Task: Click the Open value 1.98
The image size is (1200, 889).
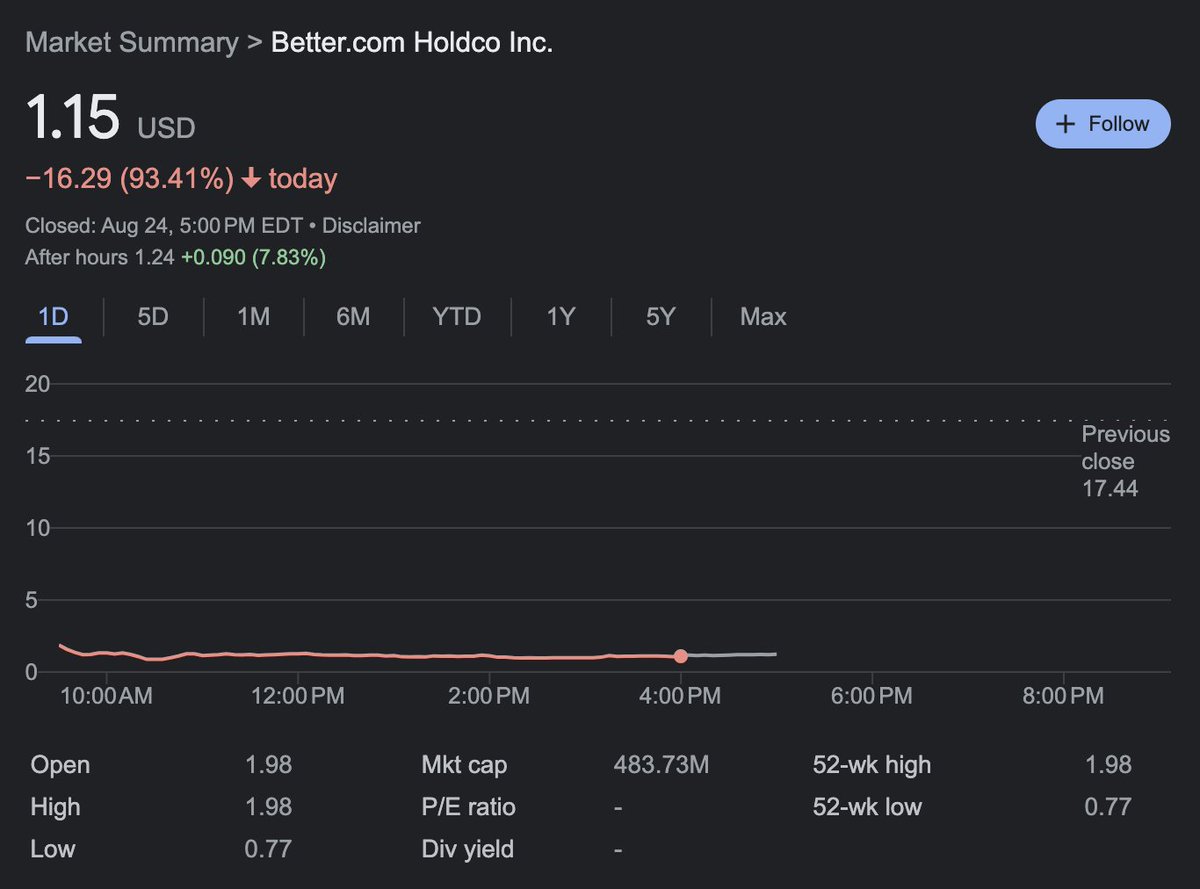Action: click(x=268, y=765)
